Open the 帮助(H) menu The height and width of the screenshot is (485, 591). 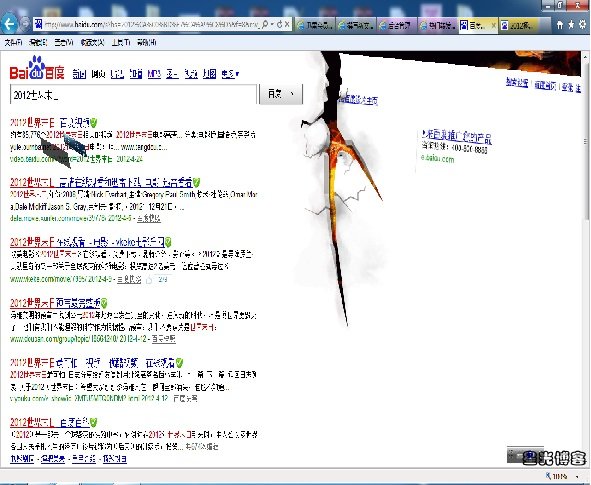tap(147, 43)
